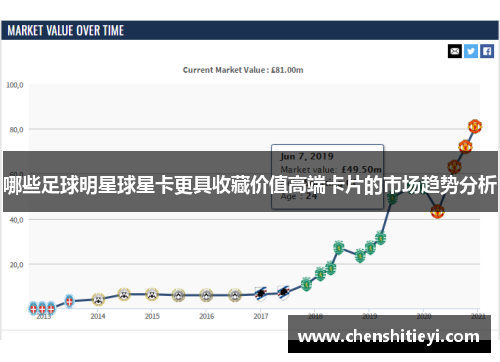Select the Manchester United crest just above 70m
Viewport: 500px width, 362px height.
465,146
